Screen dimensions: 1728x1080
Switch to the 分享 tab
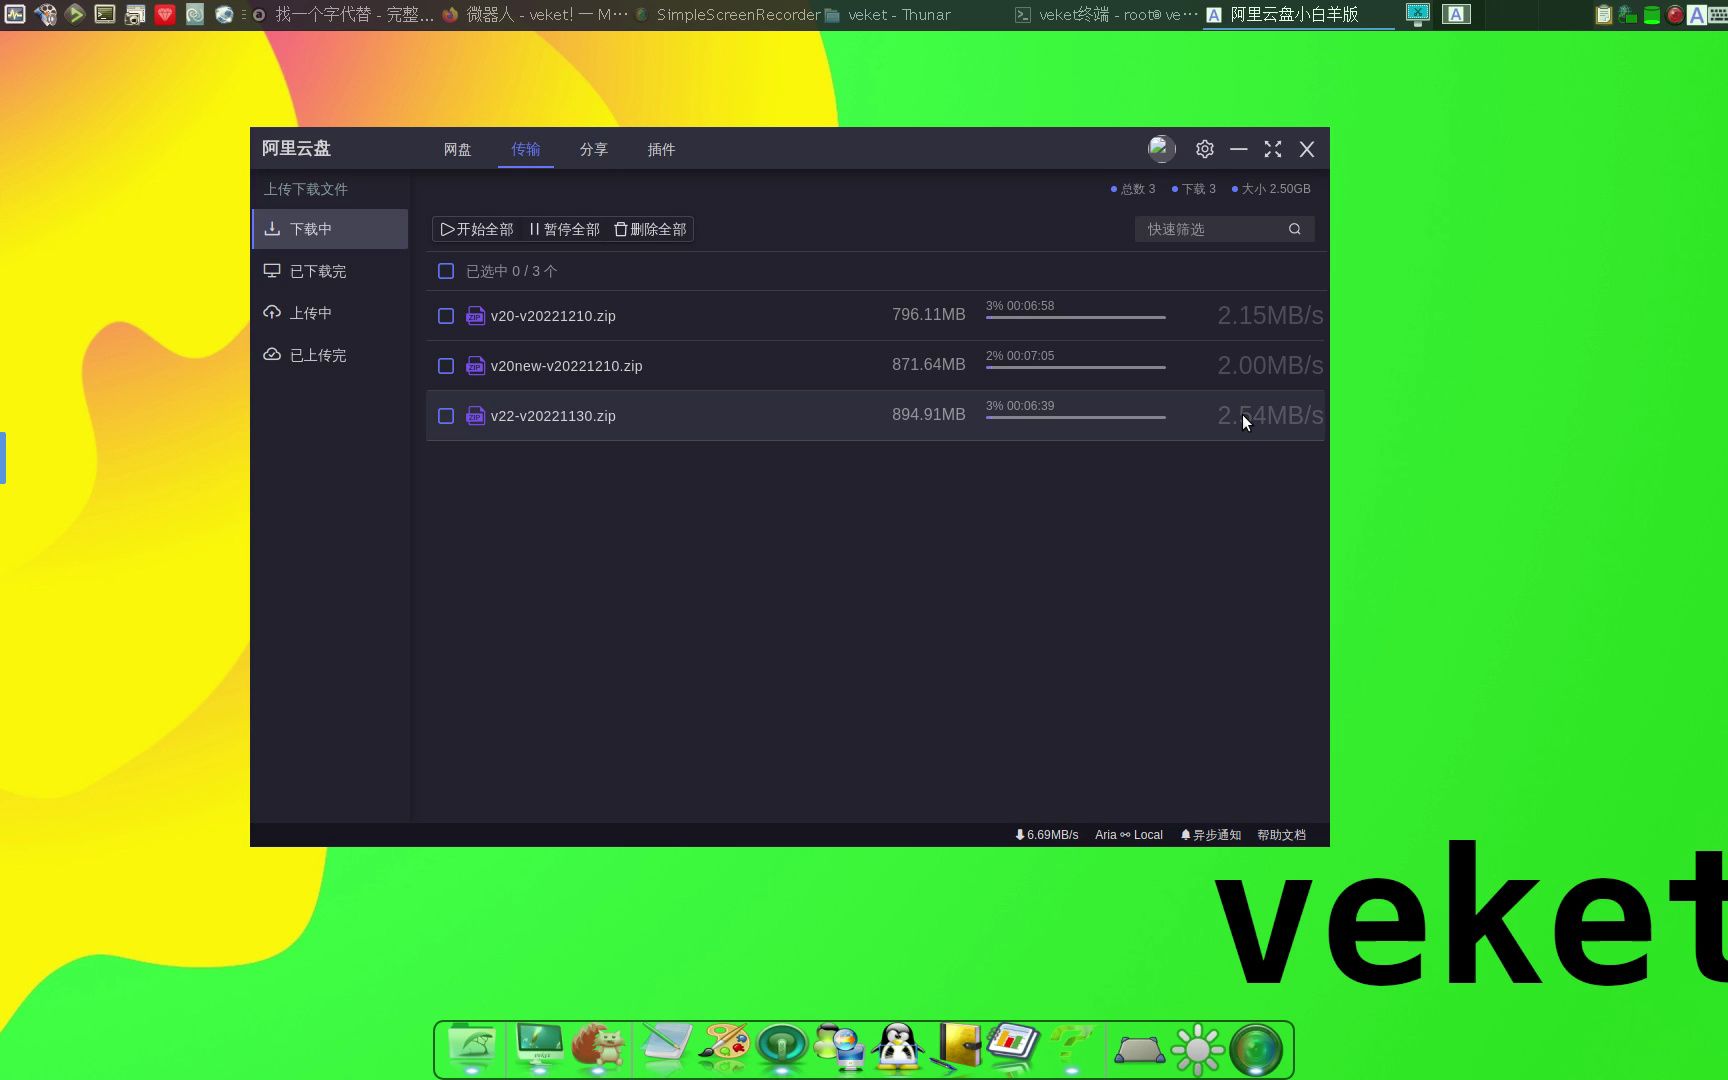[x=593, y=149]
